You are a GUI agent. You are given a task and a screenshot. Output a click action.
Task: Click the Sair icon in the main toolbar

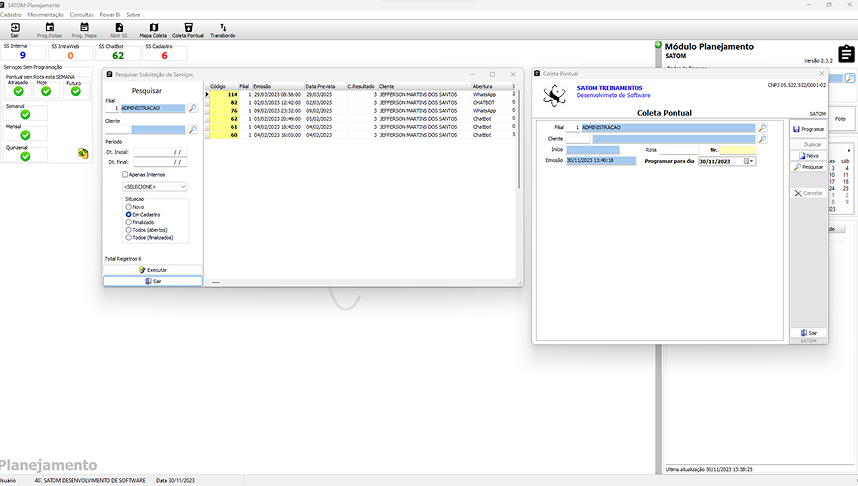coord(14,30)
